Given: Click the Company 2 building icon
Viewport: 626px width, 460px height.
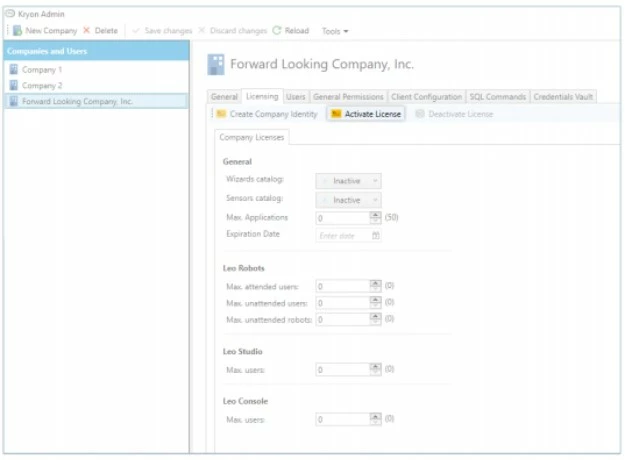Looking at the screenshot, I should [x=14, y=85].
